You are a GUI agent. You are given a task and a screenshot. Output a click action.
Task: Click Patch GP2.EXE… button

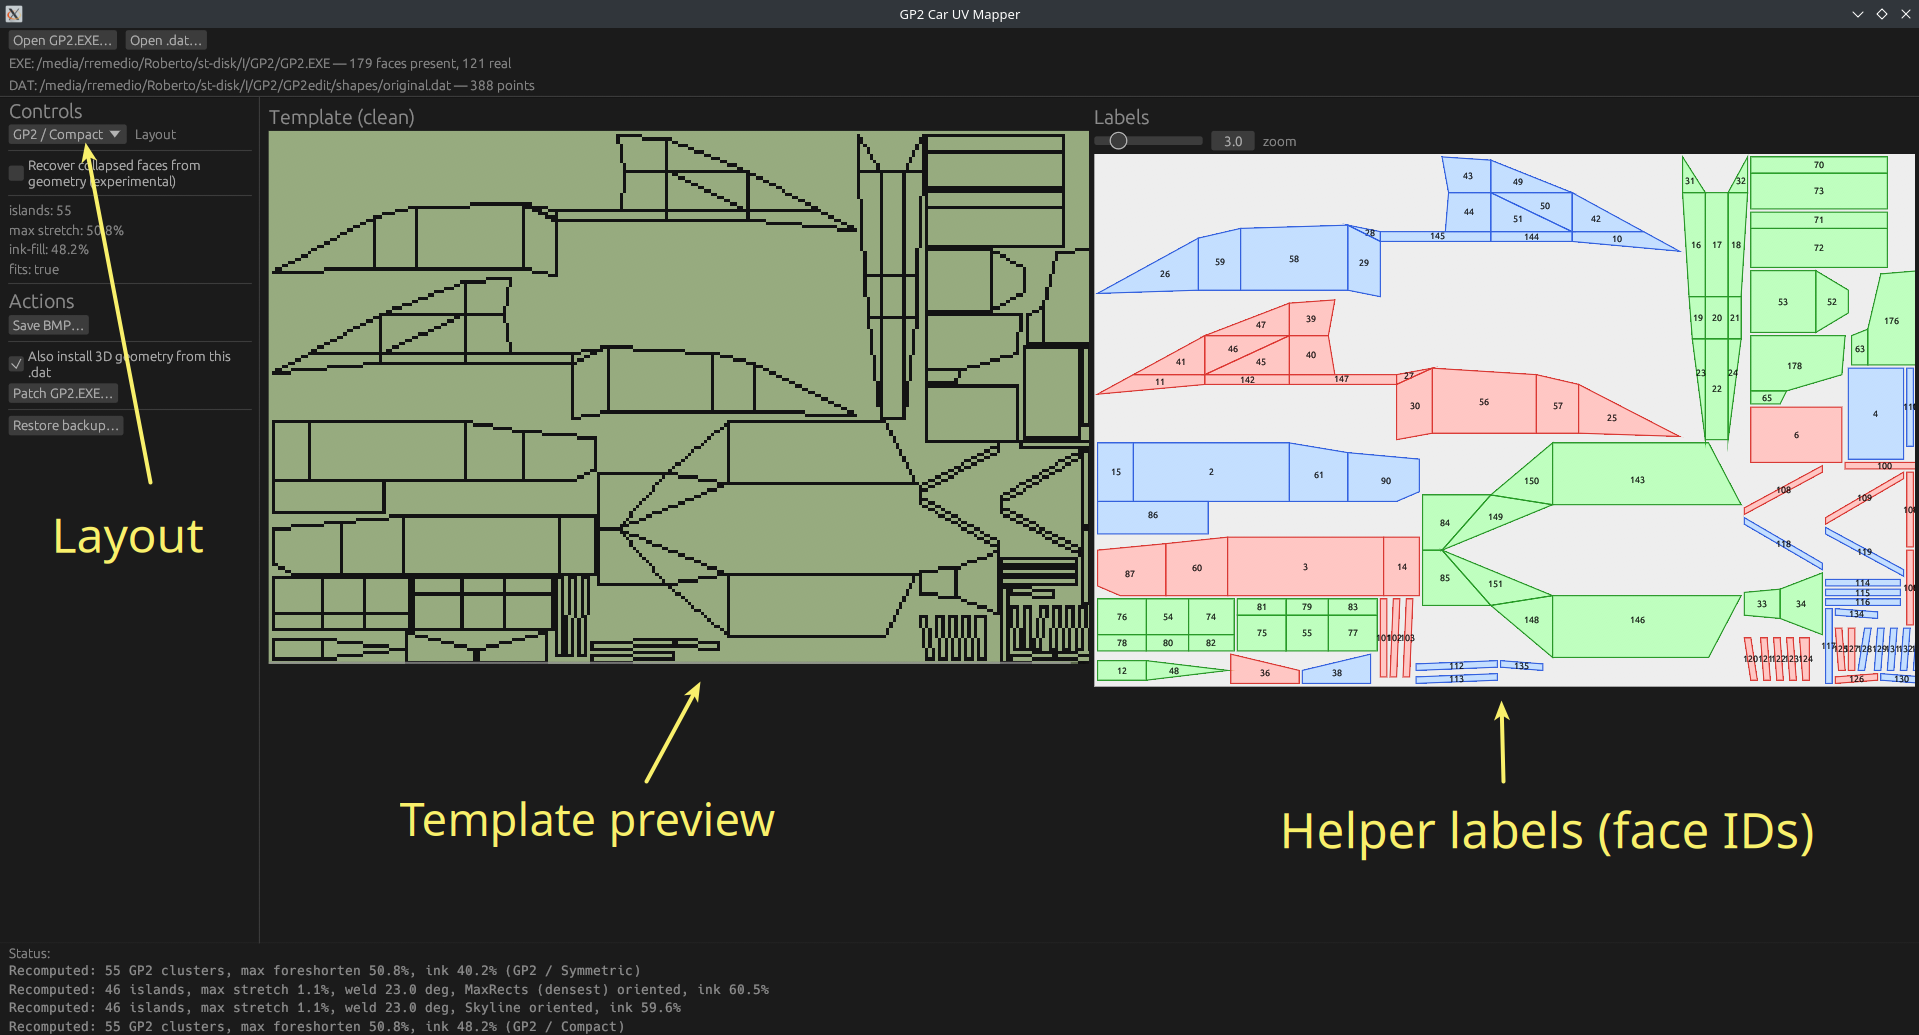pos(63,393)
